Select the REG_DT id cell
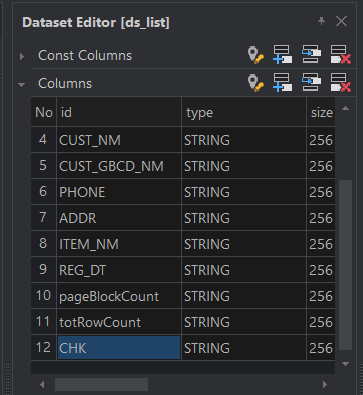Image resolution: width=363 pixels, height=395 pixels. (119, 270)
